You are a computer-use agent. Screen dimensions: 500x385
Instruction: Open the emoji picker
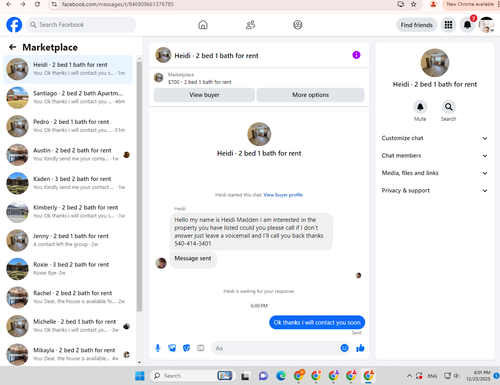344,348
